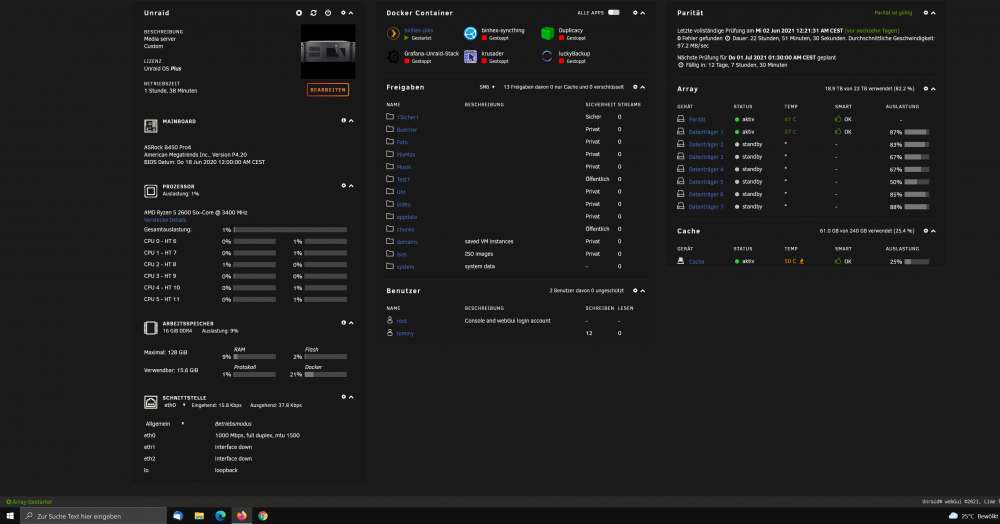
Task: Open the appdata share
Action: pos(406,217)
